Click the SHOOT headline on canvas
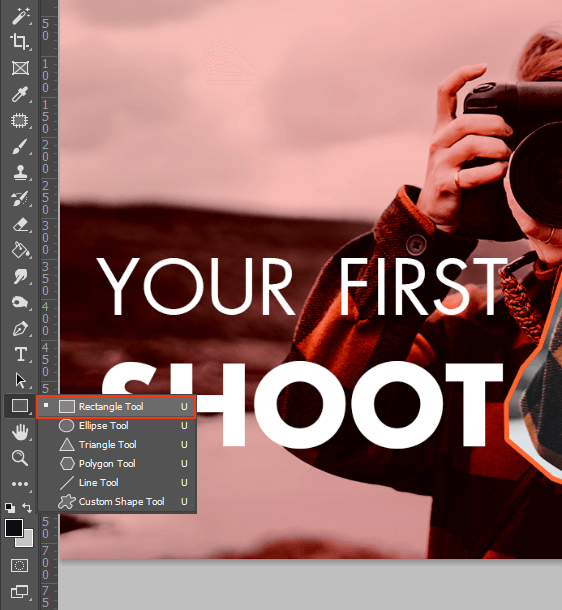This screenshot has height=610, width=562. click(301, 405)
